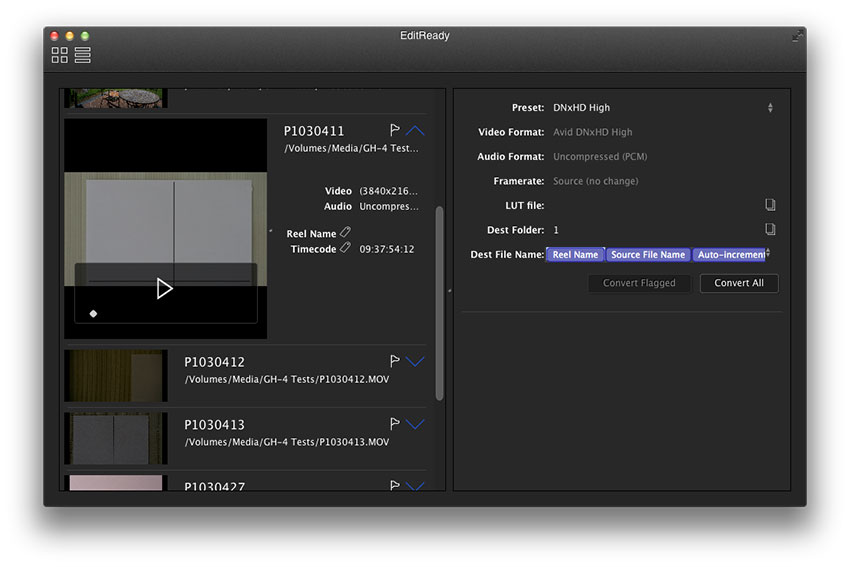Browse for destination folder
The image size is (850, 567).
click(x=770, y=230)
